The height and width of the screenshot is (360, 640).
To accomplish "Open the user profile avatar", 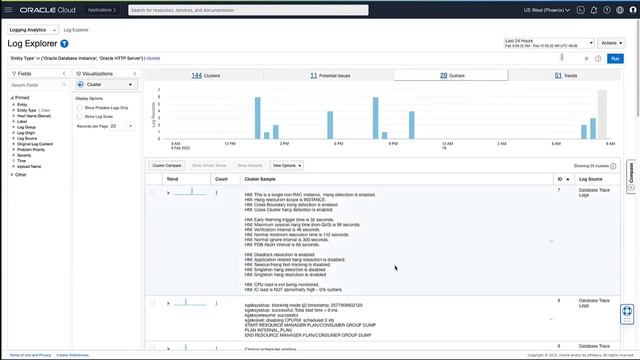I will tap(633, 10).
